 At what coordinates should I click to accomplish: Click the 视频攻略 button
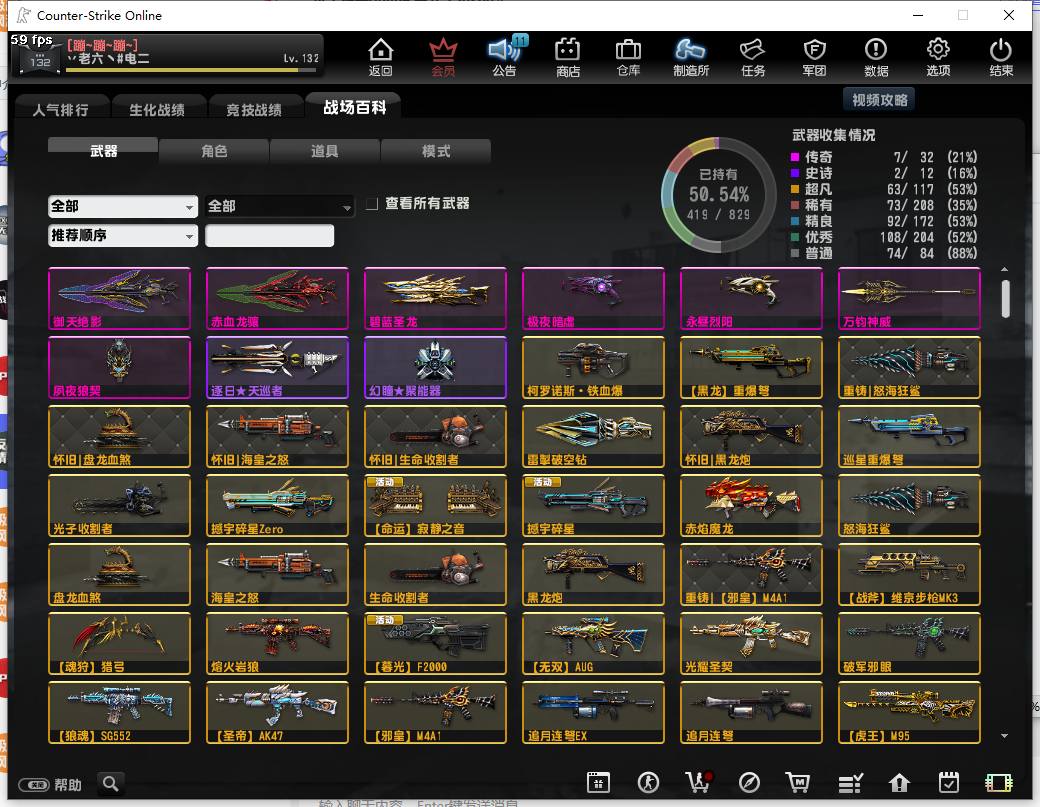click(x=879, y=100)
